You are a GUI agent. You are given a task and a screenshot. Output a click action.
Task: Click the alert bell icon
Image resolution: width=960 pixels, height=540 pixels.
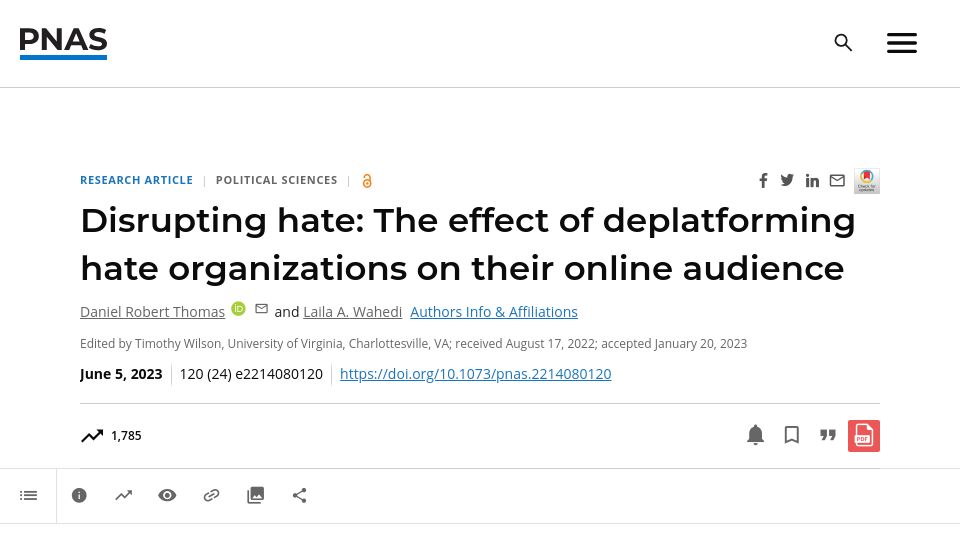click(756, 435)
